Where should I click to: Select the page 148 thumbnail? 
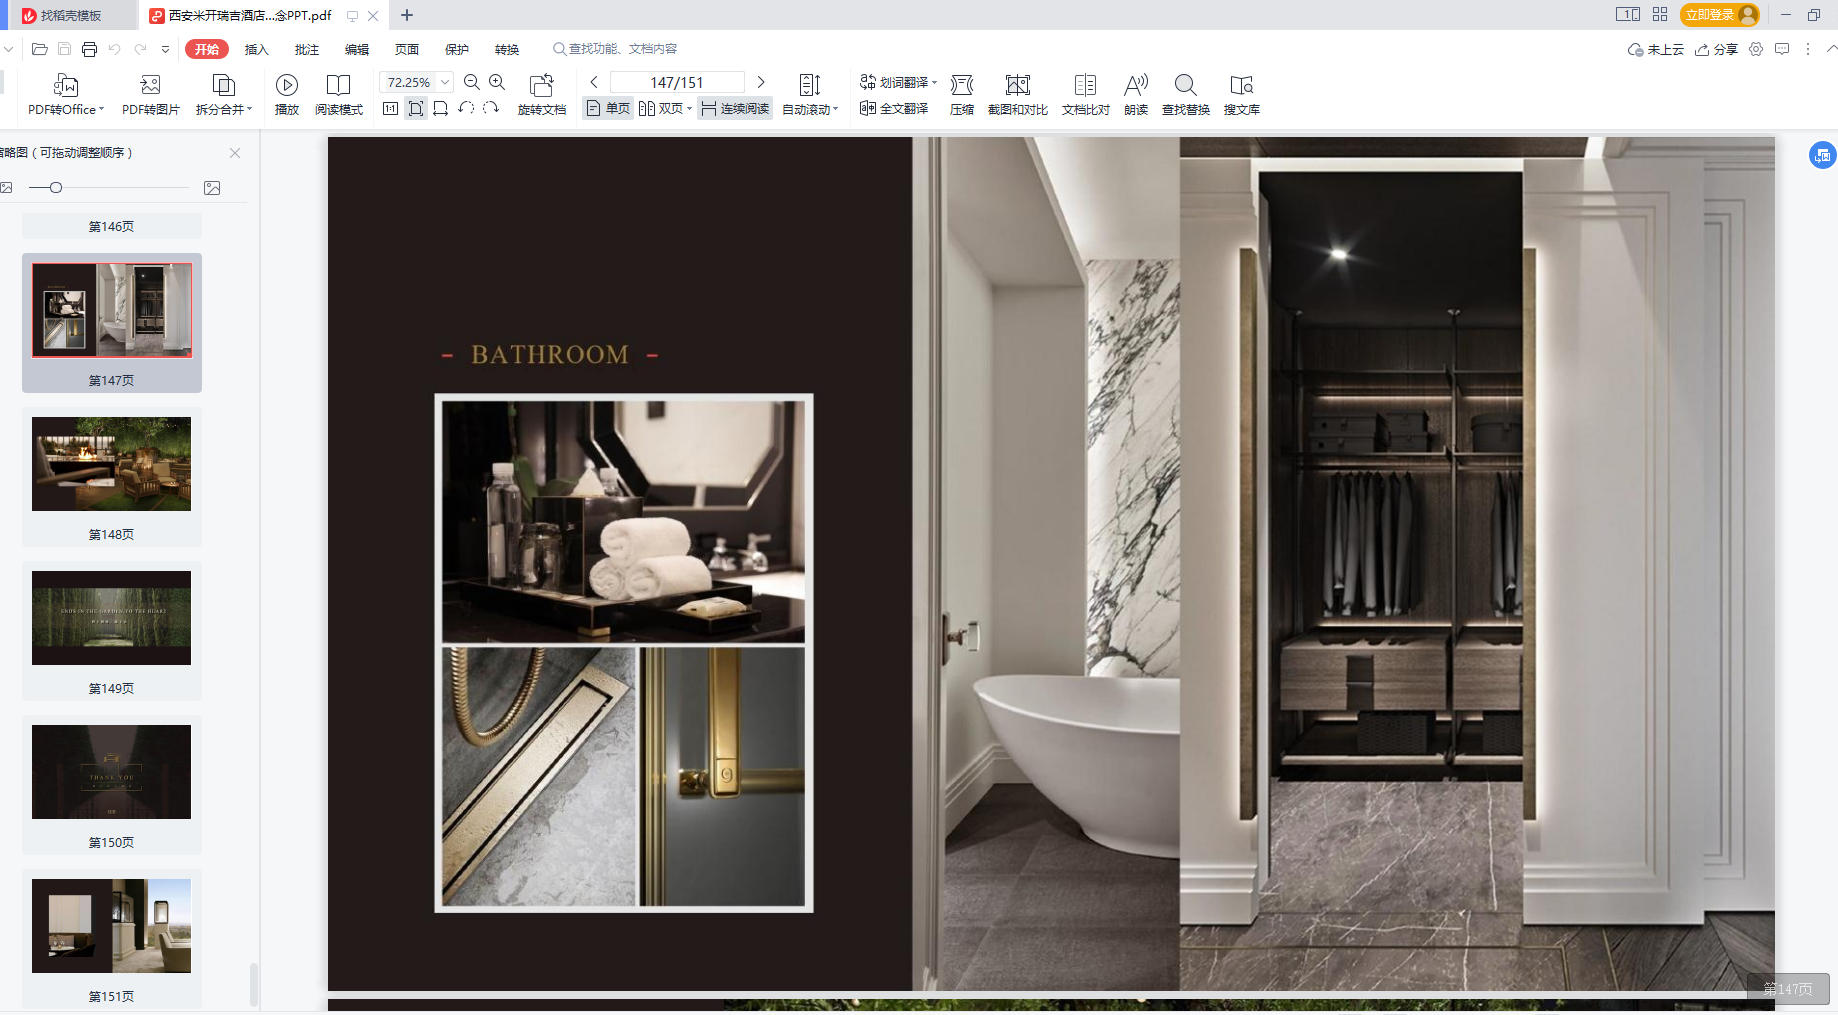(111, 465)
